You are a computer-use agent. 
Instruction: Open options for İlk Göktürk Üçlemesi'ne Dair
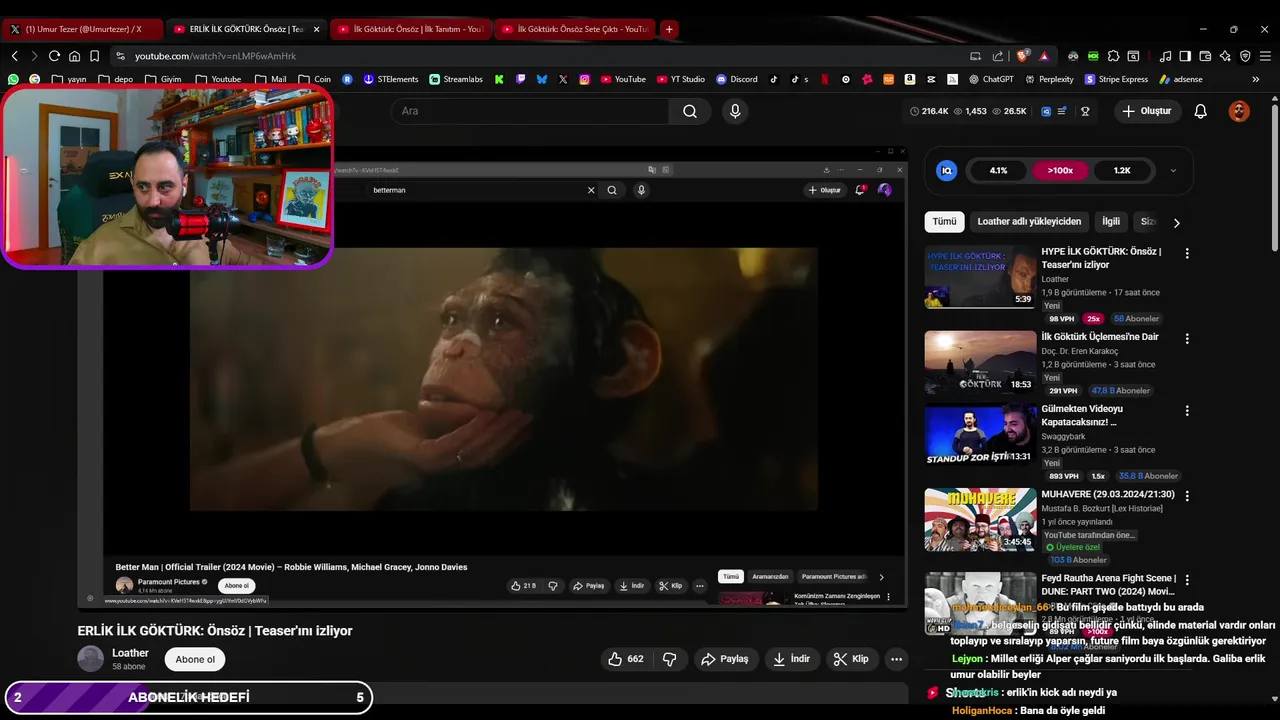pos(1187,339)
